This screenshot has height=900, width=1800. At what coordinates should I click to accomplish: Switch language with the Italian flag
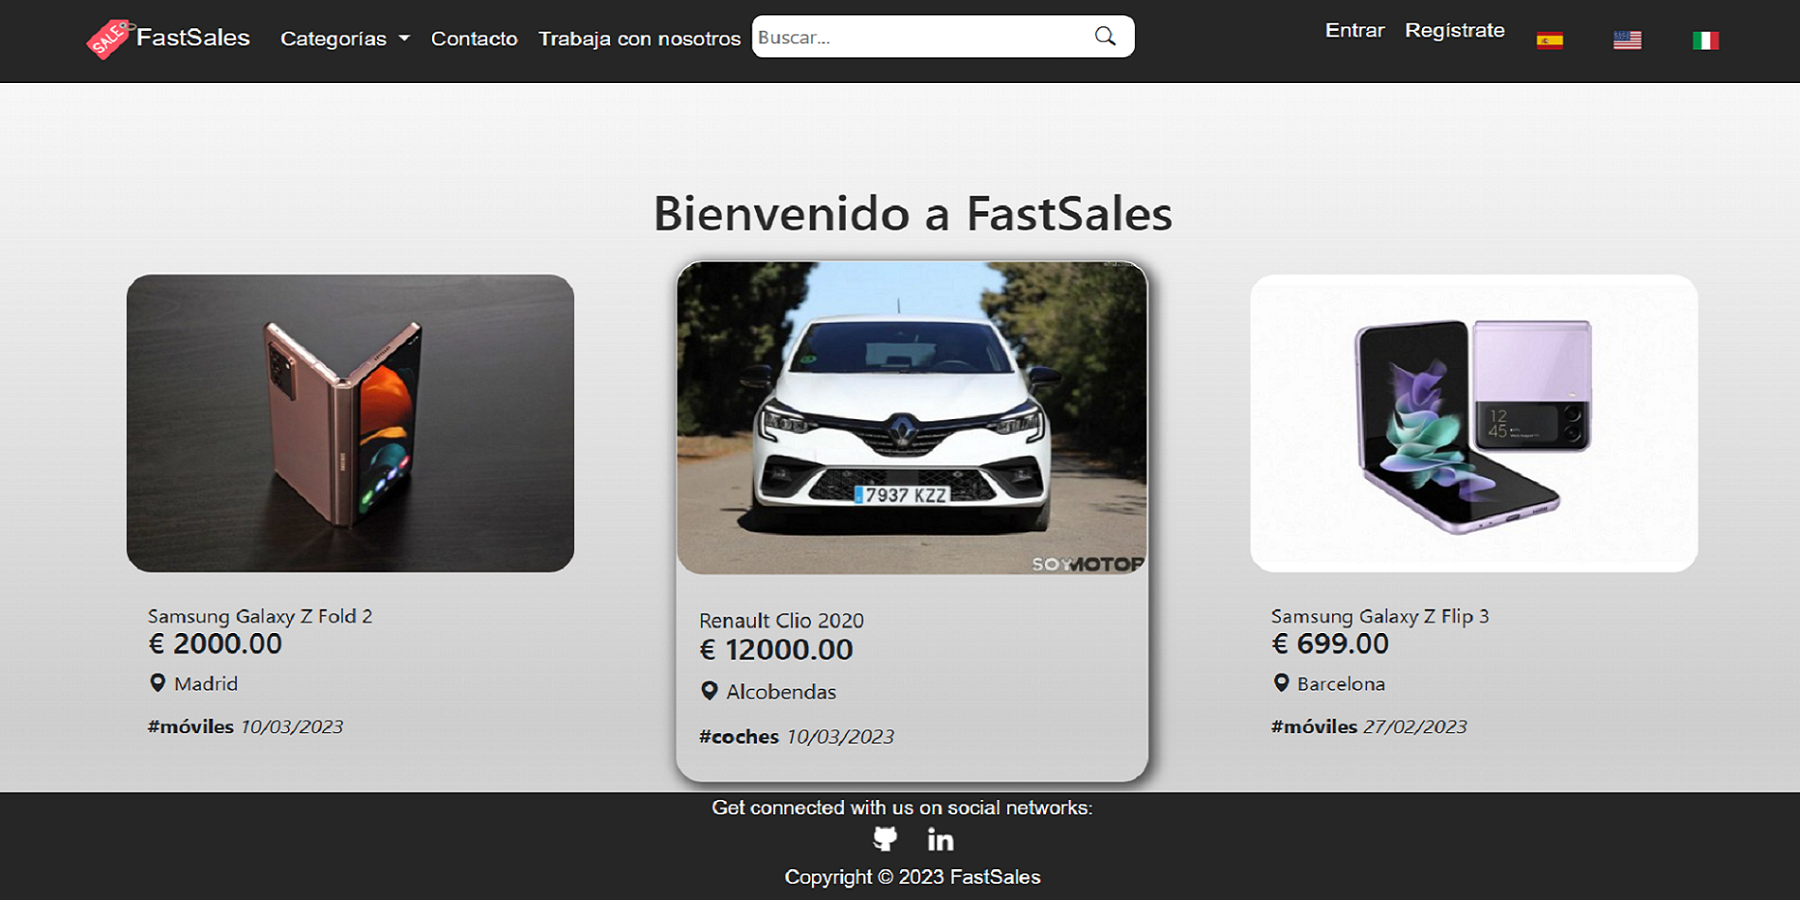click(x=1705, y=40)
